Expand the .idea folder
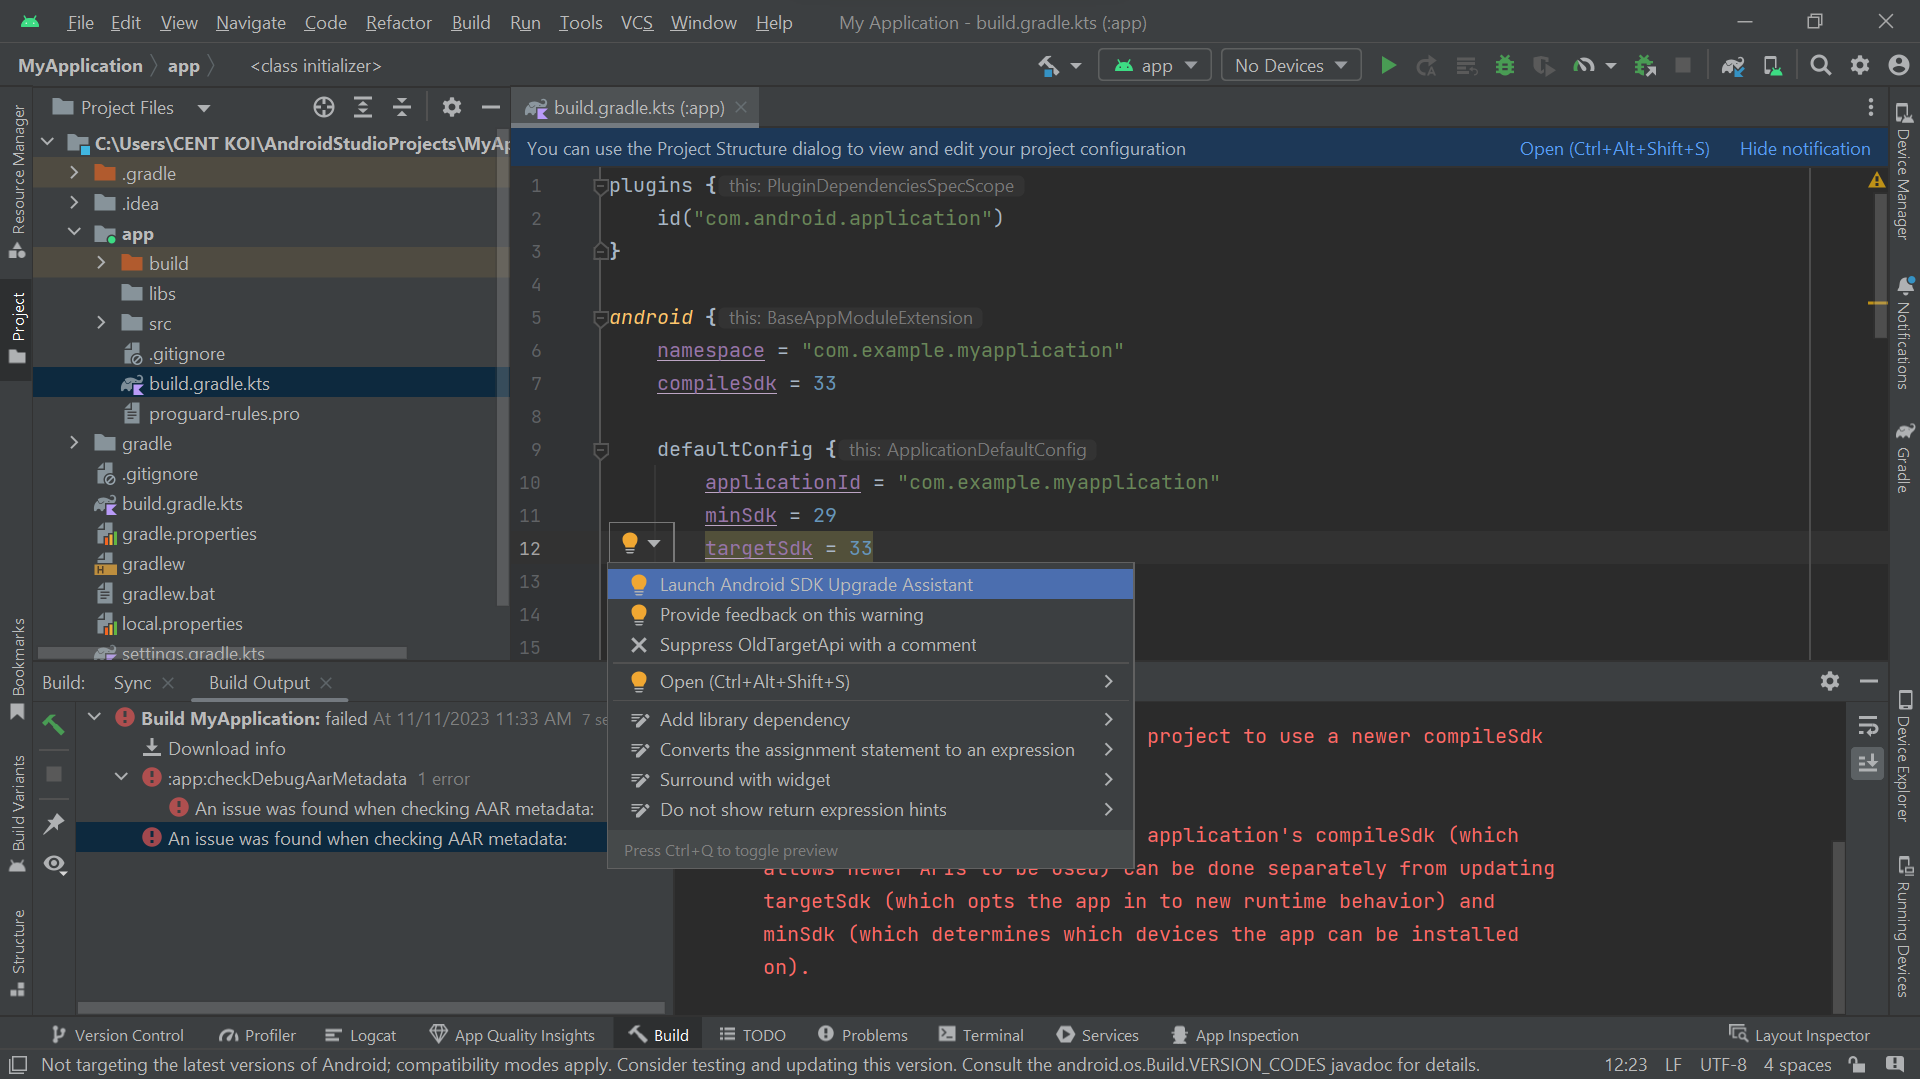1920x1080 pixels. pos(74,203)
